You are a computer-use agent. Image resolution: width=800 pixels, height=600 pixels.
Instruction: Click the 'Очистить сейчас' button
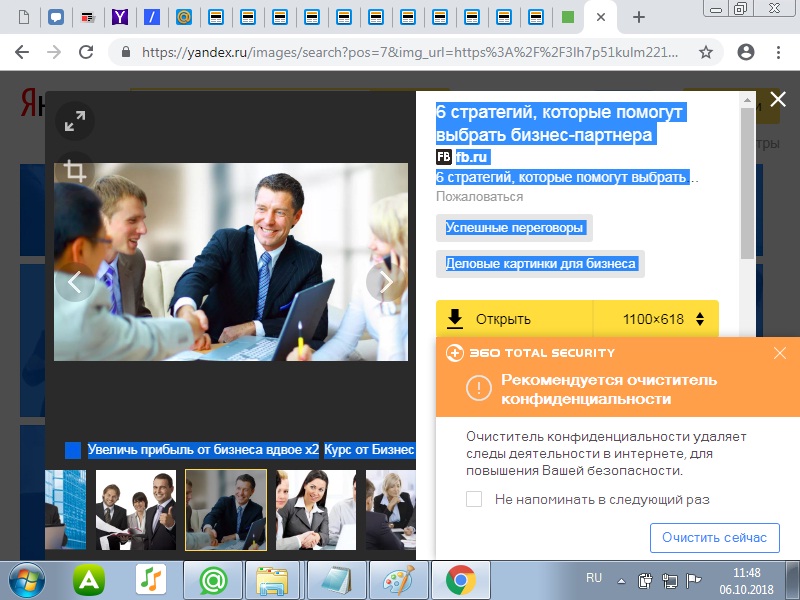pyautogui.click(x=715, y=538)
